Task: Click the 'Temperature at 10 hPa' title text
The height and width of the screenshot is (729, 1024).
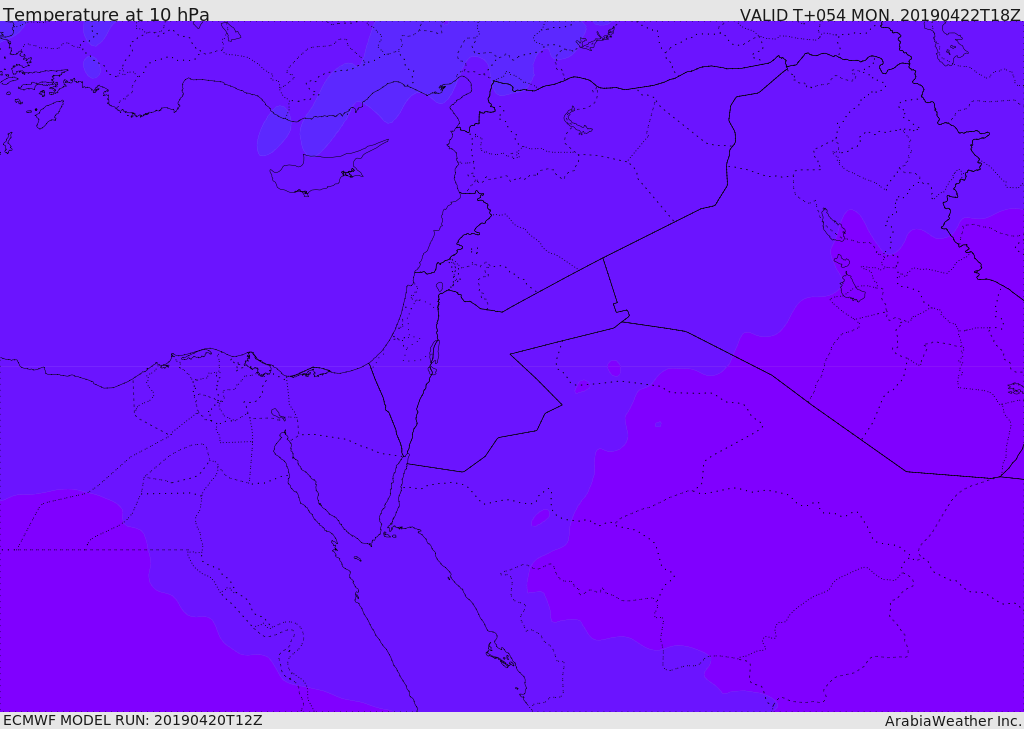Action: 106,14
